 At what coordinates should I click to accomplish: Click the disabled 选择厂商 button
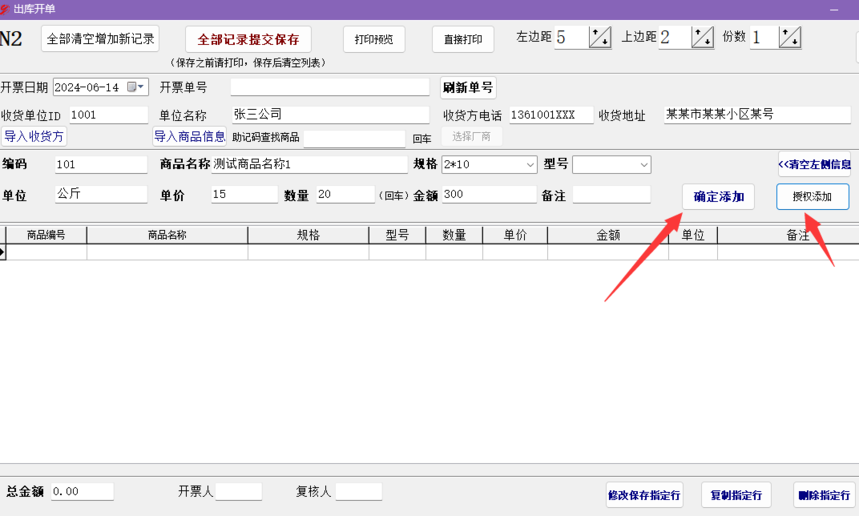[x=471, y=136]
